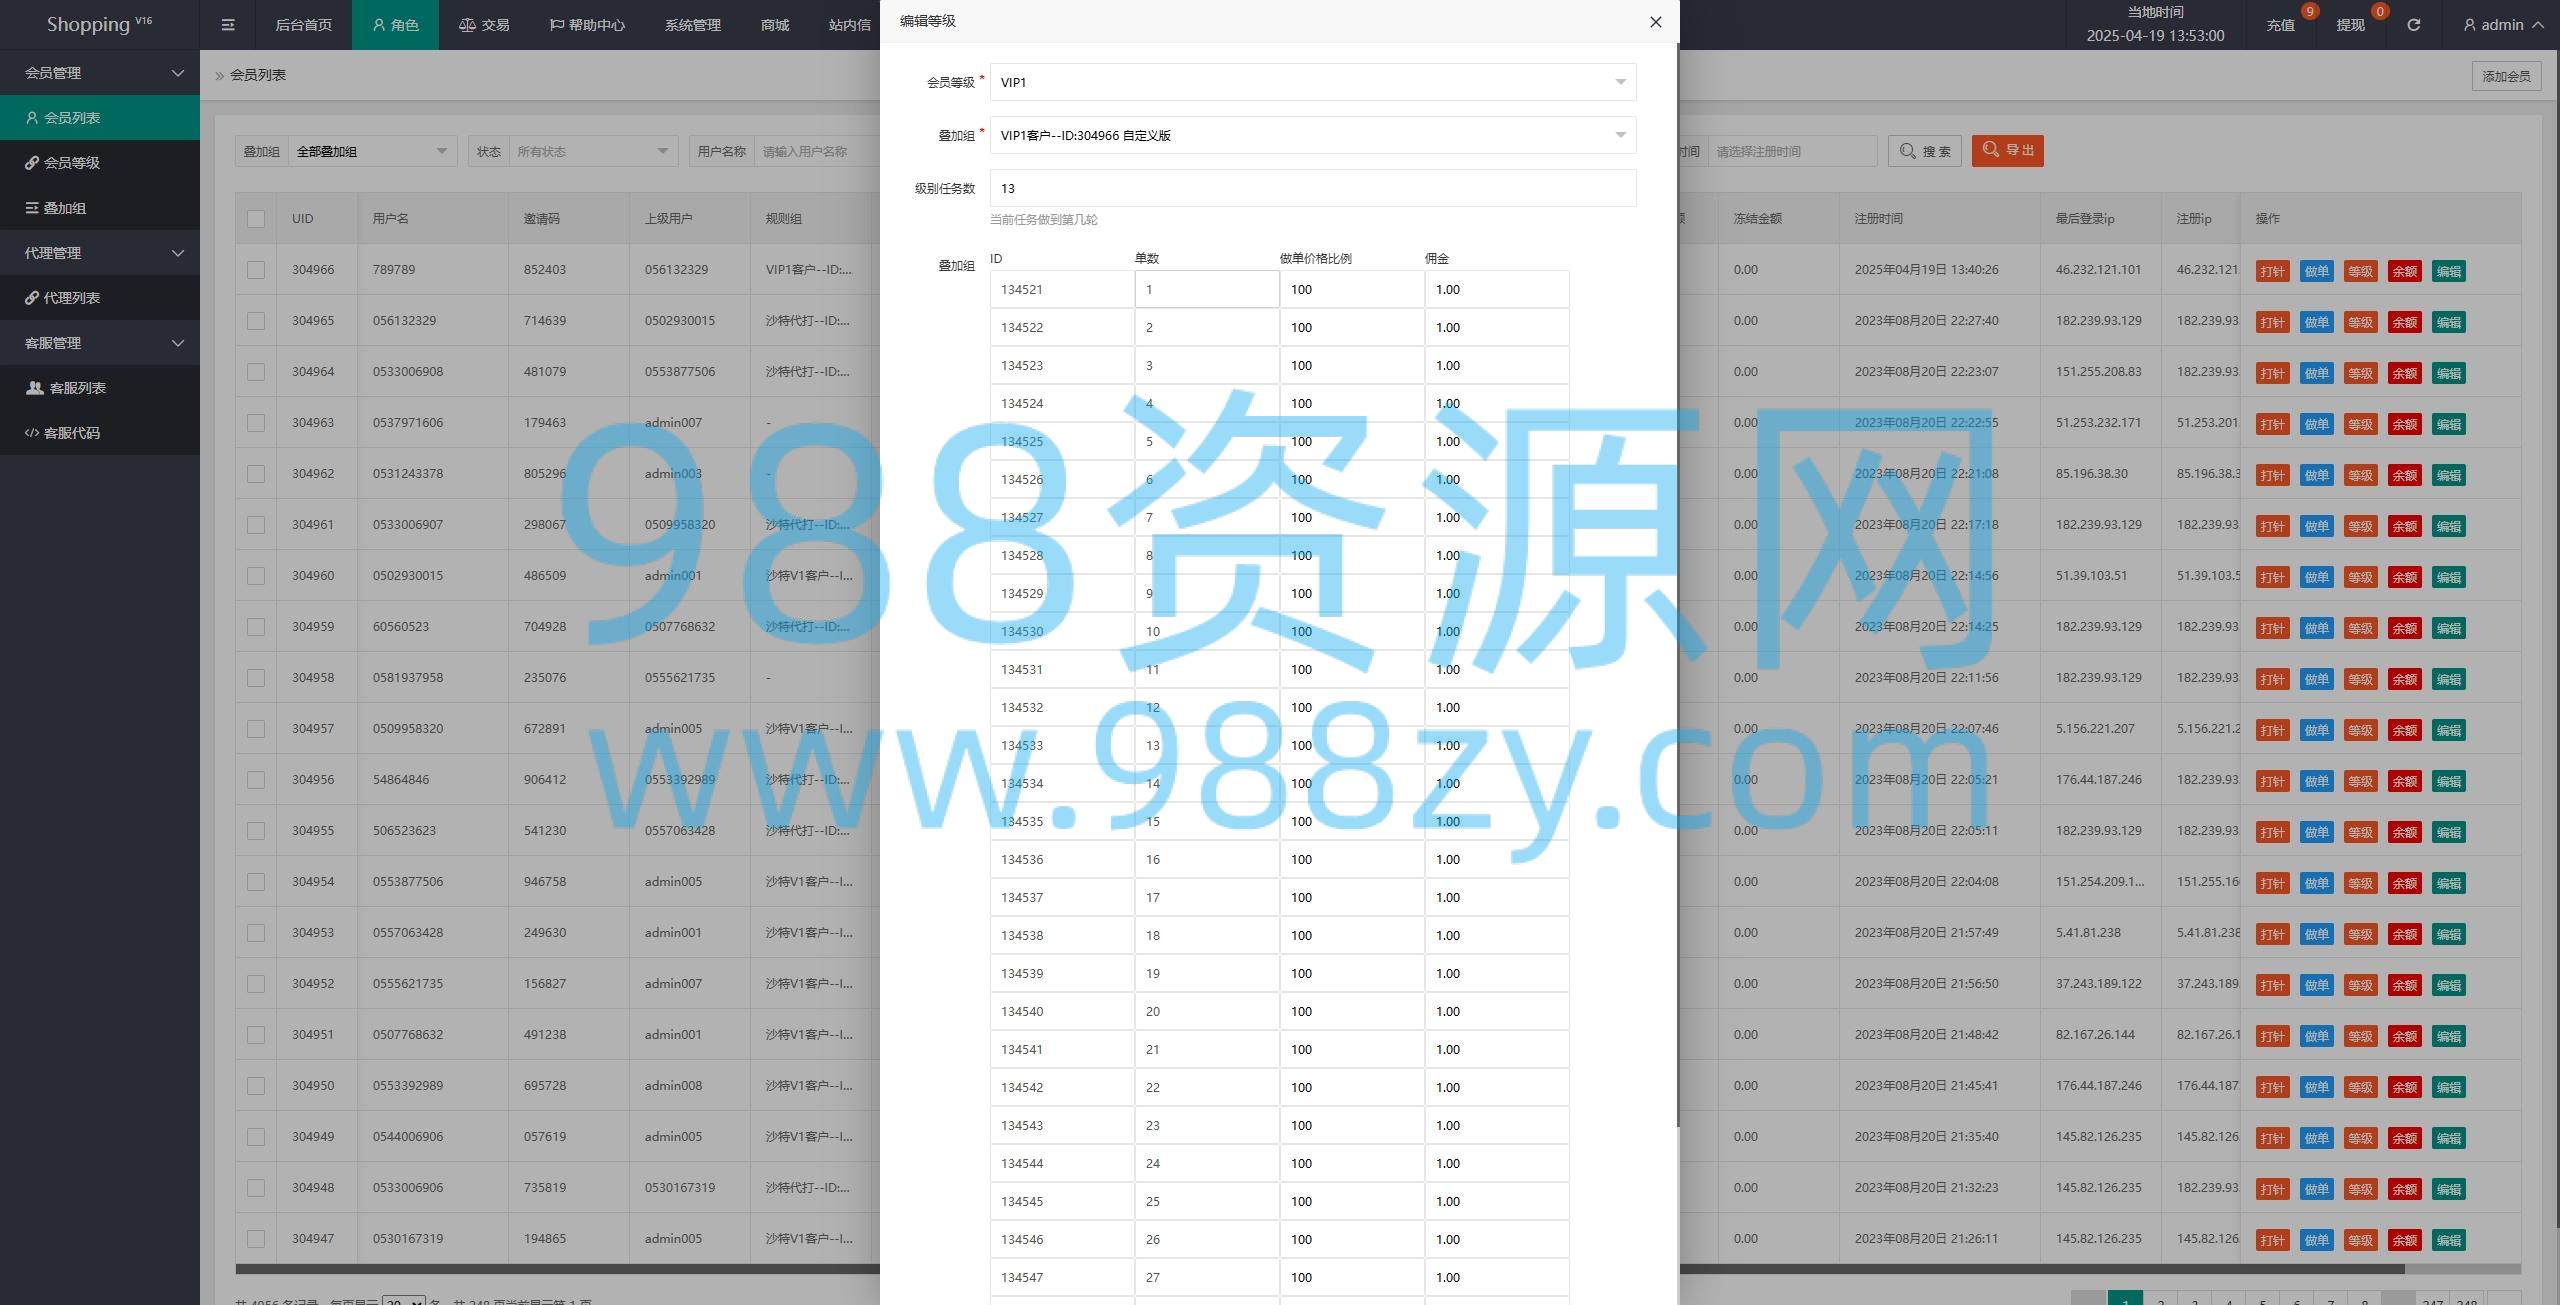Open 客服代码 sidebar item
This screenshot has height=1305, width=2560.
tap(71, 433)
